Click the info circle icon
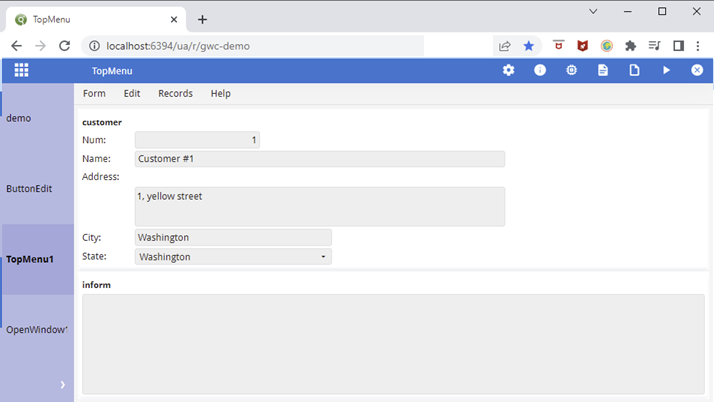The height and width of the screenshot is (402, 714). [540, 70]
